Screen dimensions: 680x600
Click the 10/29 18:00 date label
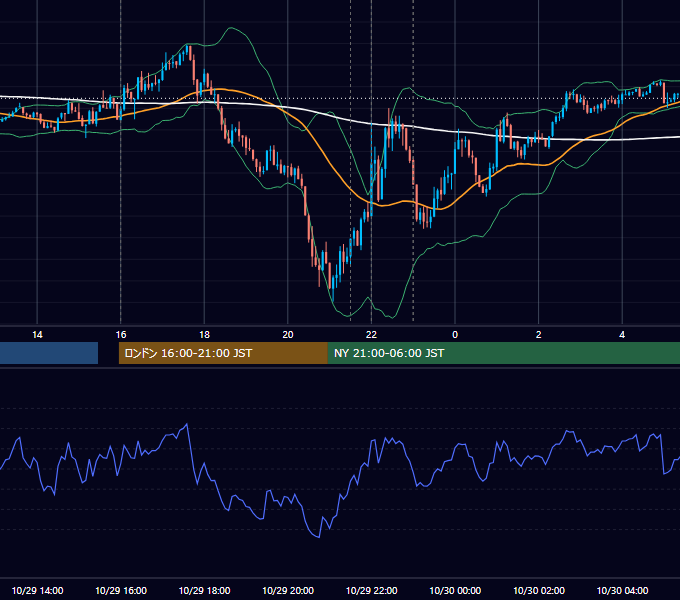point(204,590)
